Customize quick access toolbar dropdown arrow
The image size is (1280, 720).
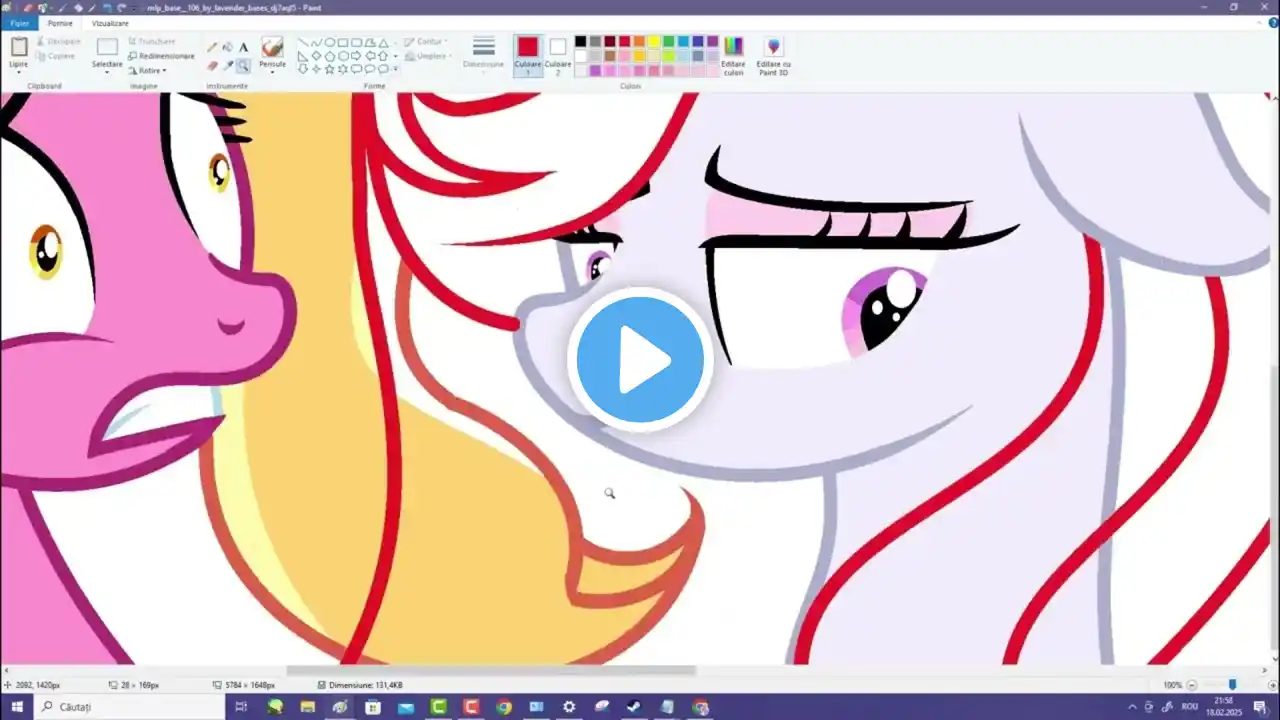(x=134, y=8)
